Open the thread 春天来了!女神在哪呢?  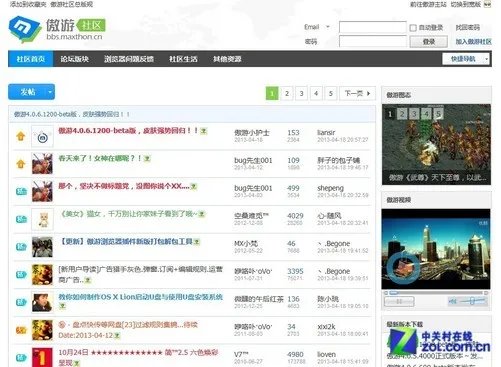100,158
